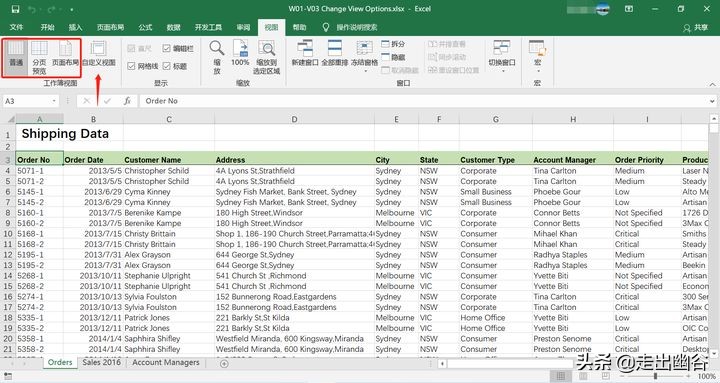Open a New Window (新建窗口)
This screenshot has width=720, height=383.
(305, 53)
